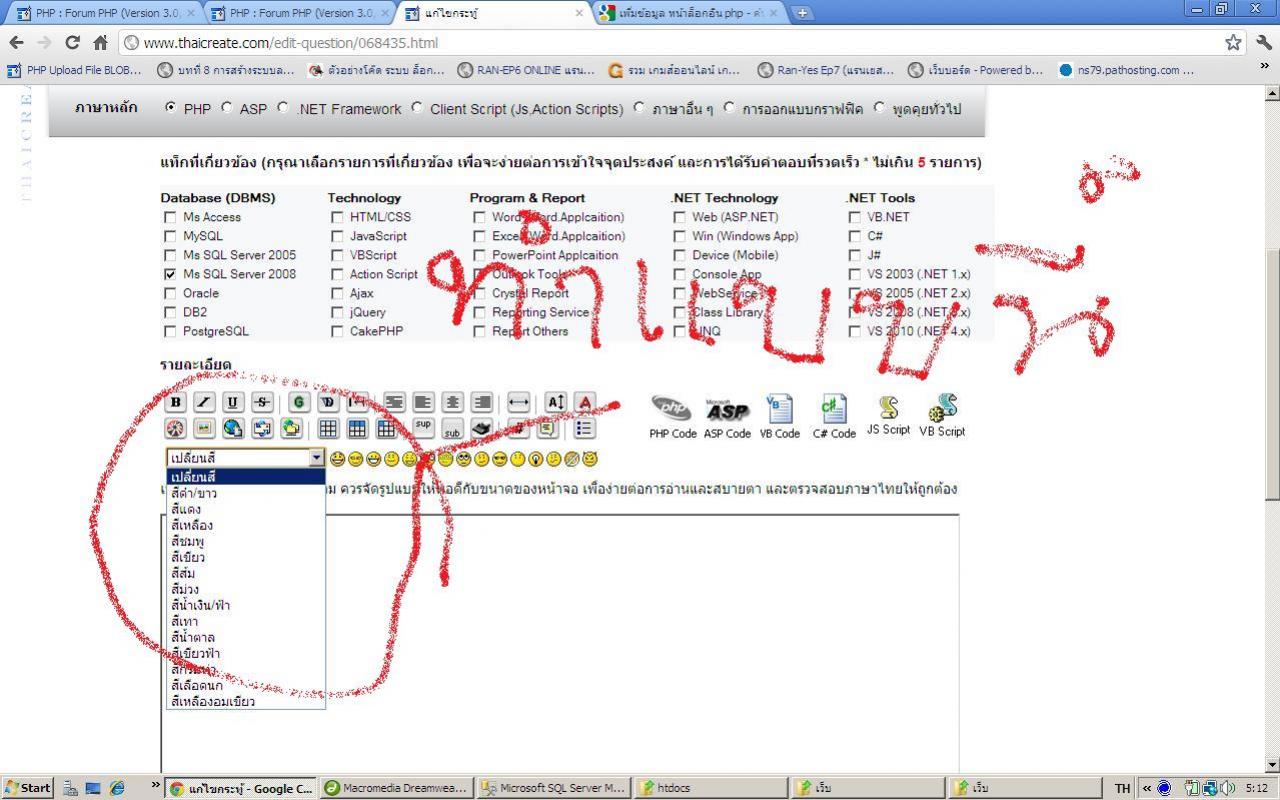
Task: Check the PostgreSQL checkbox
Action: pyautogui.click(x=170, y=331)
